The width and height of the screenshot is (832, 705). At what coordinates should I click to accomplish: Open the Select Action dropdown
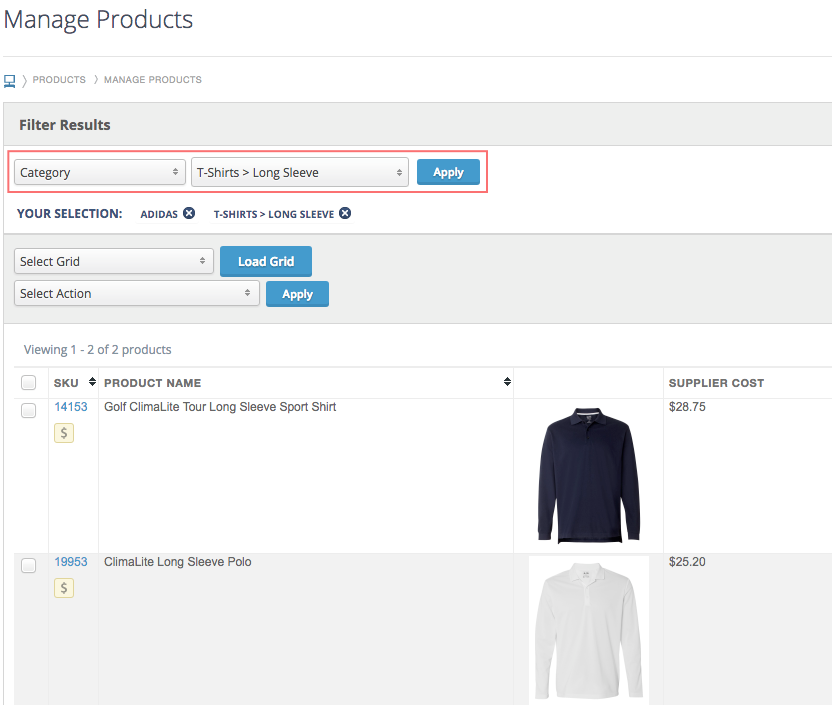coord(137,293)
